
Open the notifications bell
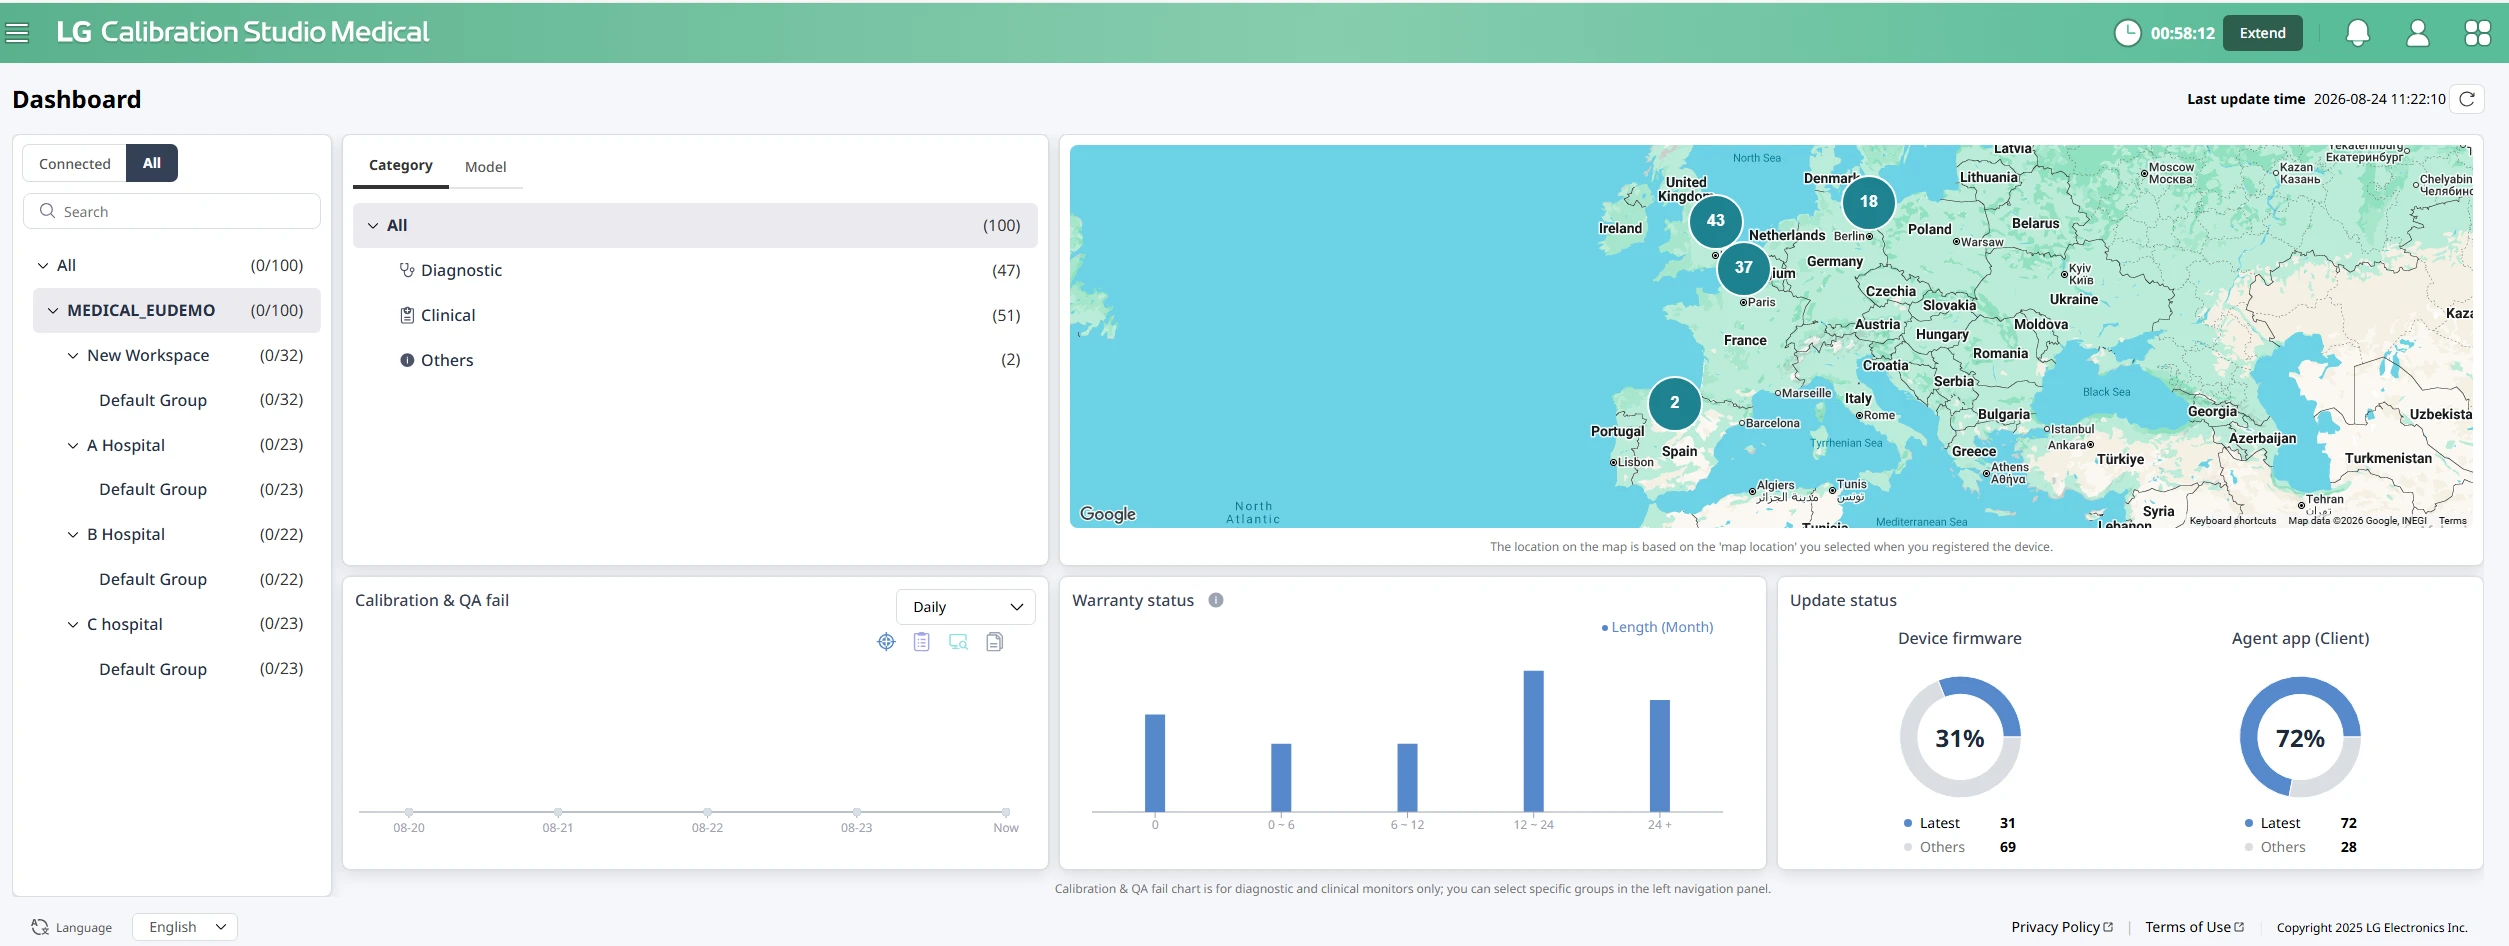pos(2357,33)
